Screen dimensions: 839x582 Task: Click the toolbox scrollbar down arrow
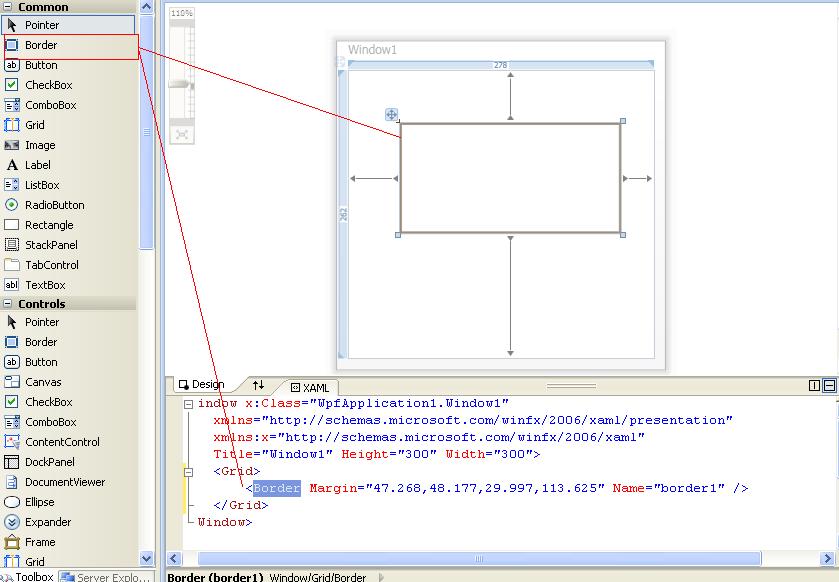[x=145, y=561]
